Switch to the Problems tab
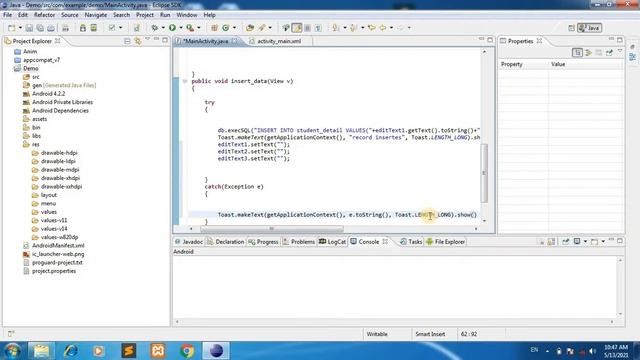 [x=299, y=242]
